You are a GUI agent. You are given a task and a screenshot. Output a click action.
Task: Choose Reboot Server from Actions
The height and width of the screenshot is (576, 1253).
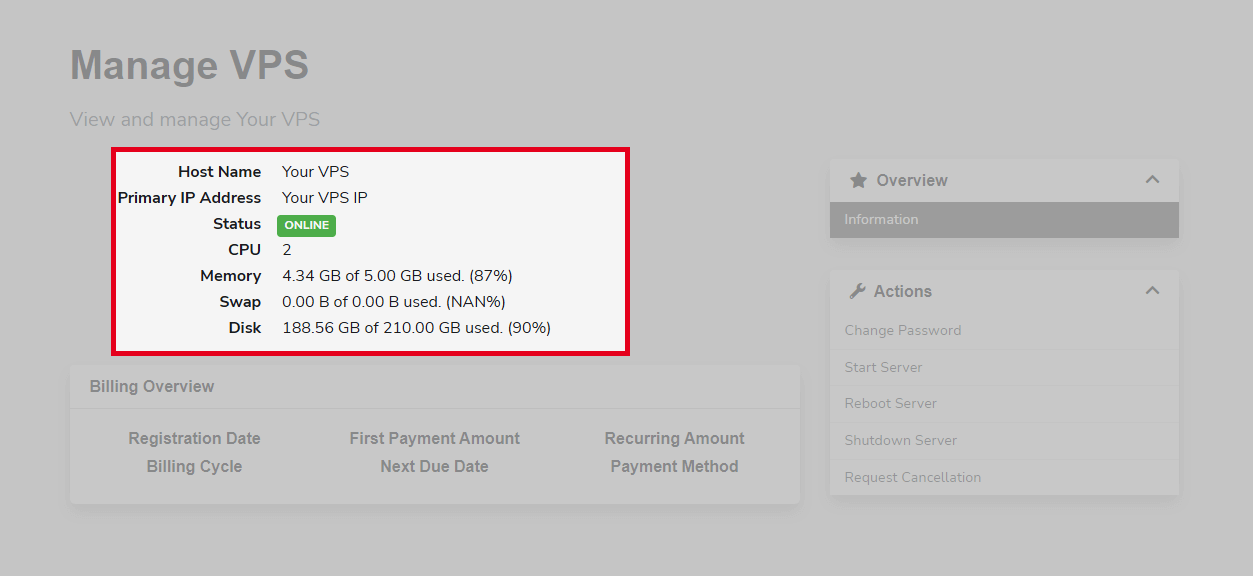(x=890, y=404)
